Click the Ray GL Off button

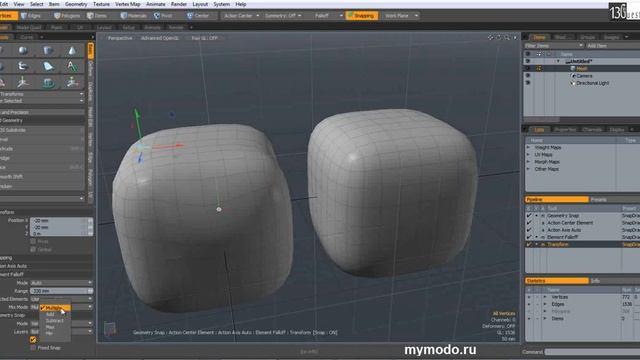205,38
